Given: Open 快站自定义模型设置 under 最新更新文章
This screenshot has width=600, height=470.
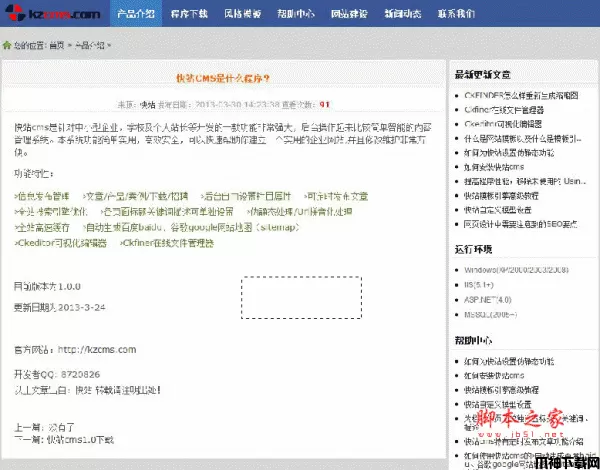Looking at the screenshot, I should point(497,210).
